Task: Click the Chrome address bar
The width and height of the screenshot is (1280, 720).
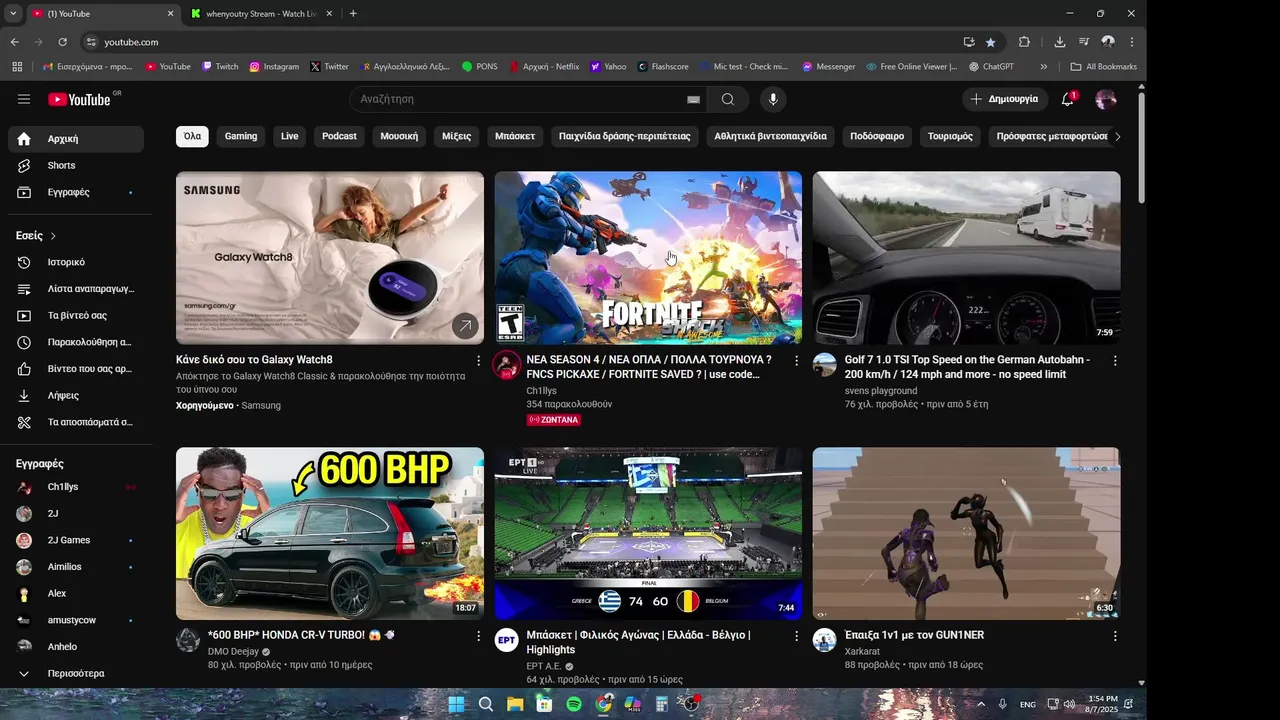Action: click(x=520, y=42)
